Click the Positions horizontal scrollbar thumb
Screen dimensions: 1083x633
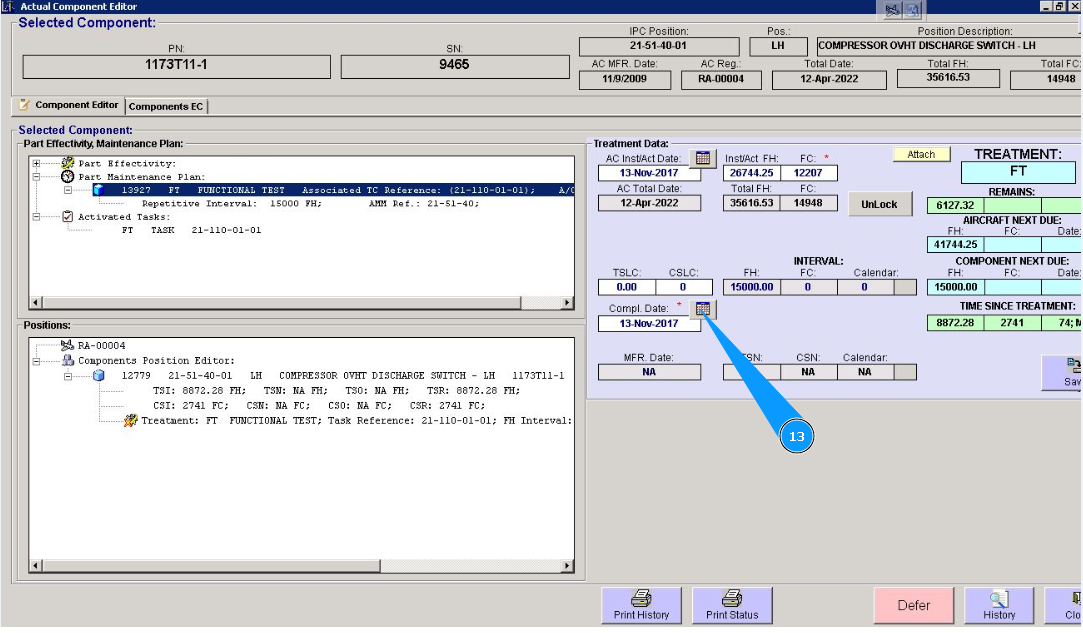211,566
